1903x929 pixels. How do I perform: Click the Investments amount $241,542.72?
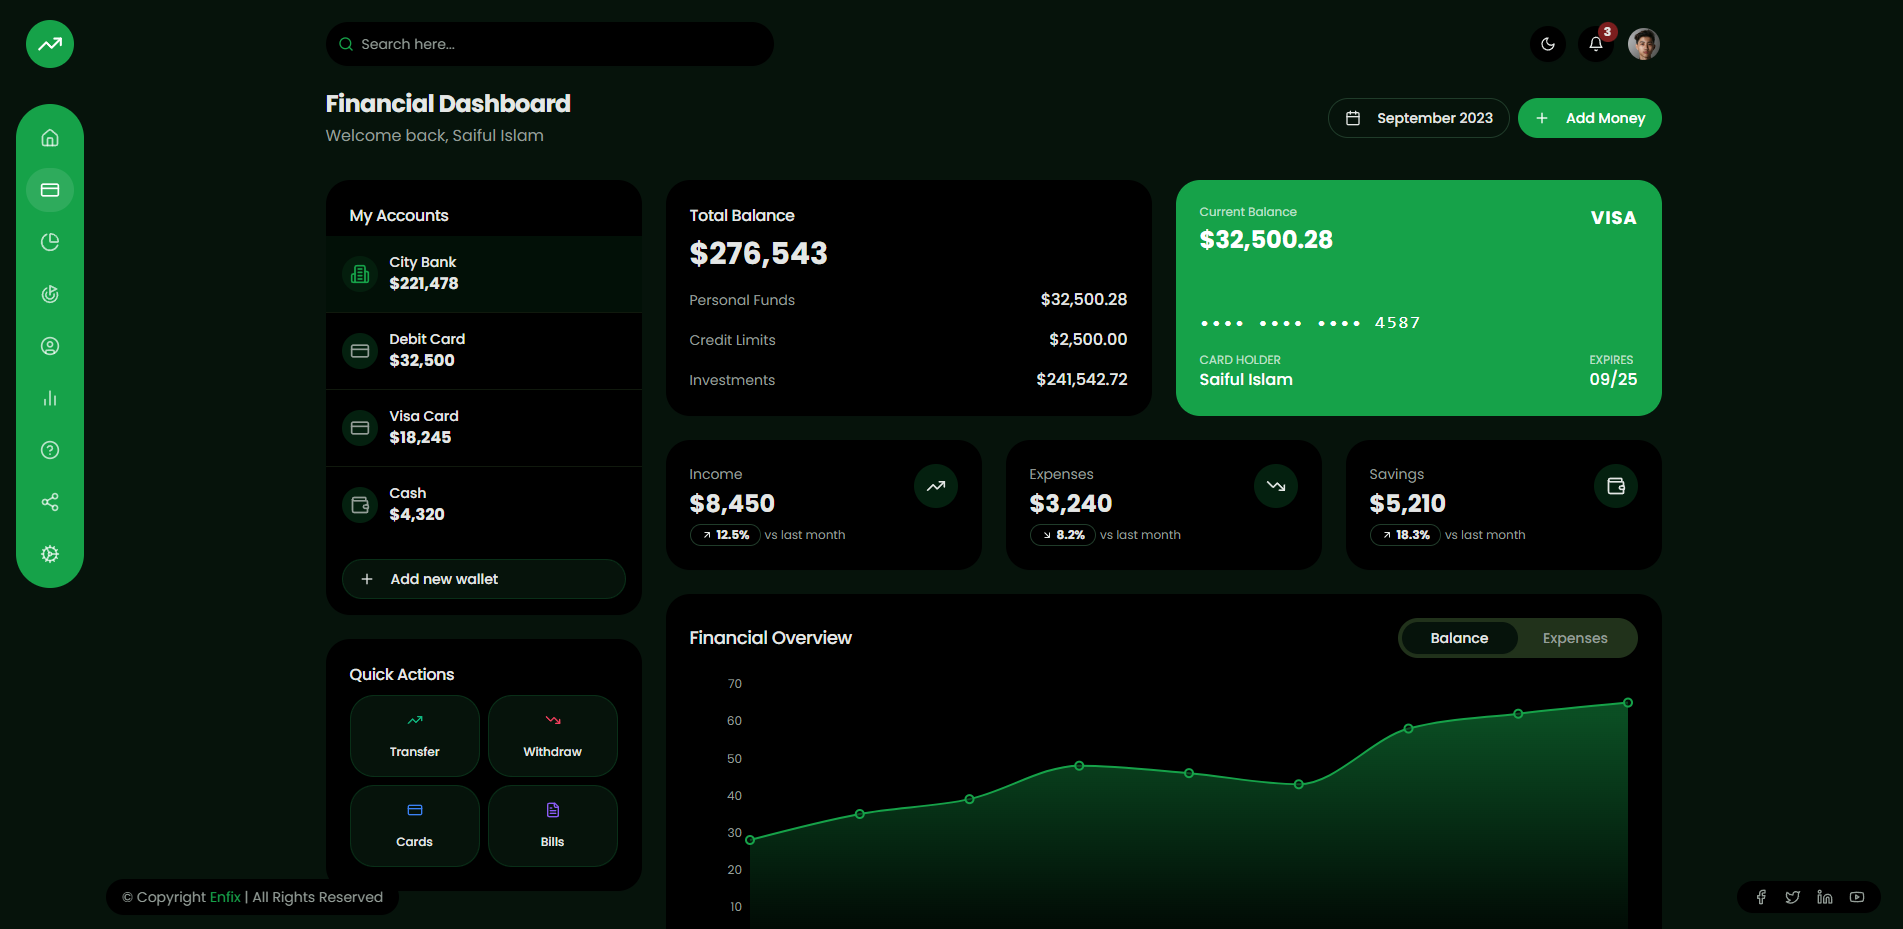tap(1082, 380)
